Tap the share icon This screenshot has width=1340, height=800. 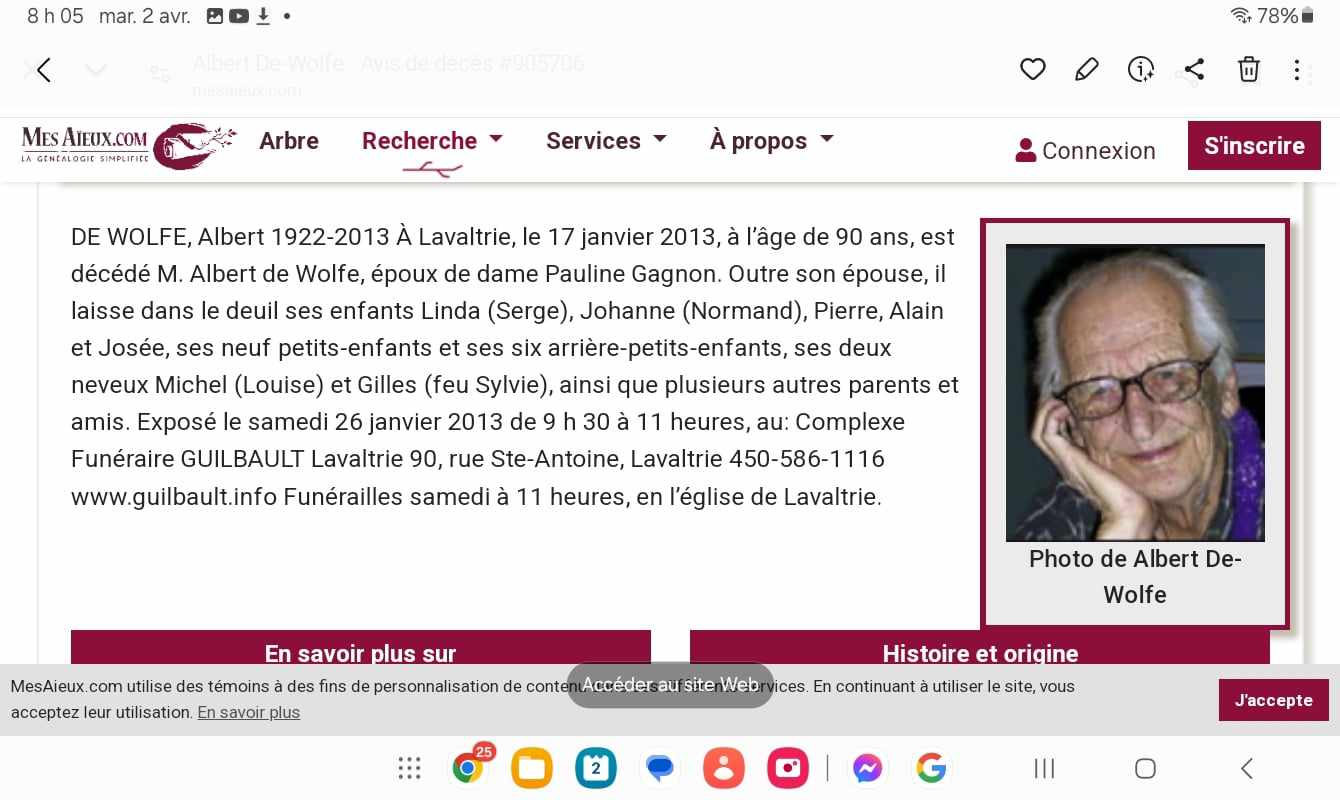(1194, 69)
